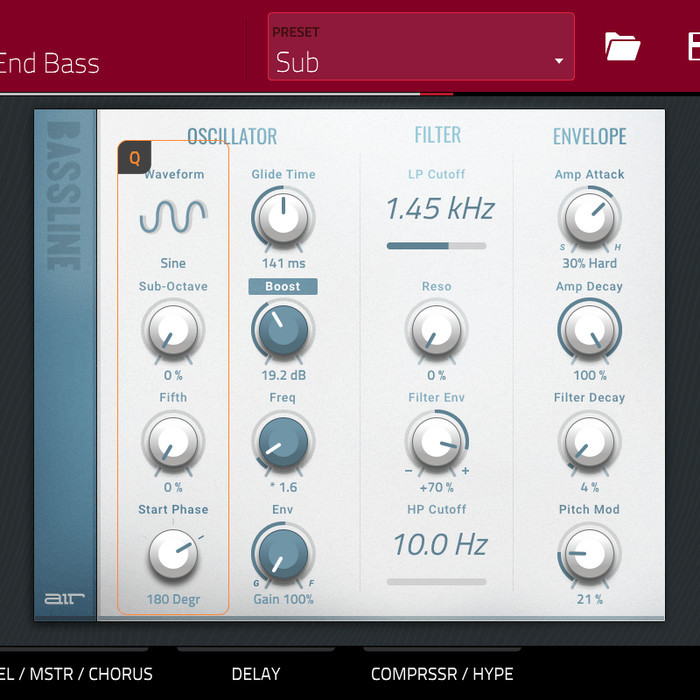The width and height of the screenshot is (700, 700).
Task: Click the 141 ms glide value
Action: point(284,263)
